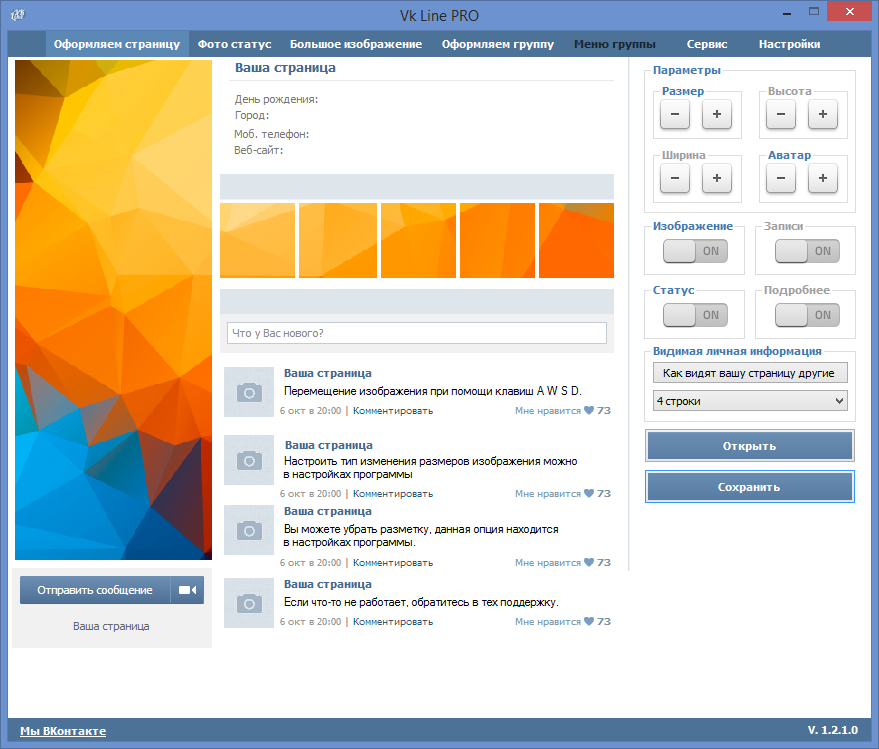This screenshot has height=749, width=879.
Task: Click like heart on tech support post
Action: click(589, 621)
